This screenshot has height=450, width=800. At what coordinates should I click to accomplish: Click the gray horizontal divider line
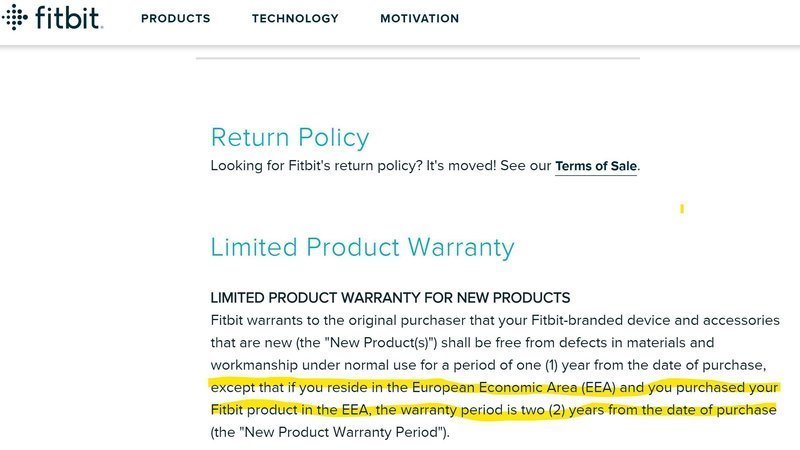coord(417,59)
